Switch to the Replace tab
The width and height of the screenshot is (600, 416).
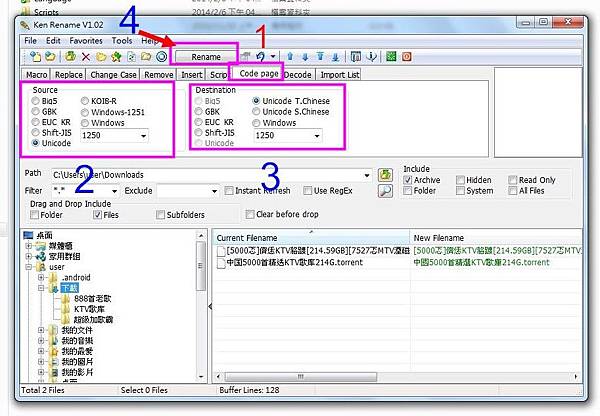coord(69,75)
